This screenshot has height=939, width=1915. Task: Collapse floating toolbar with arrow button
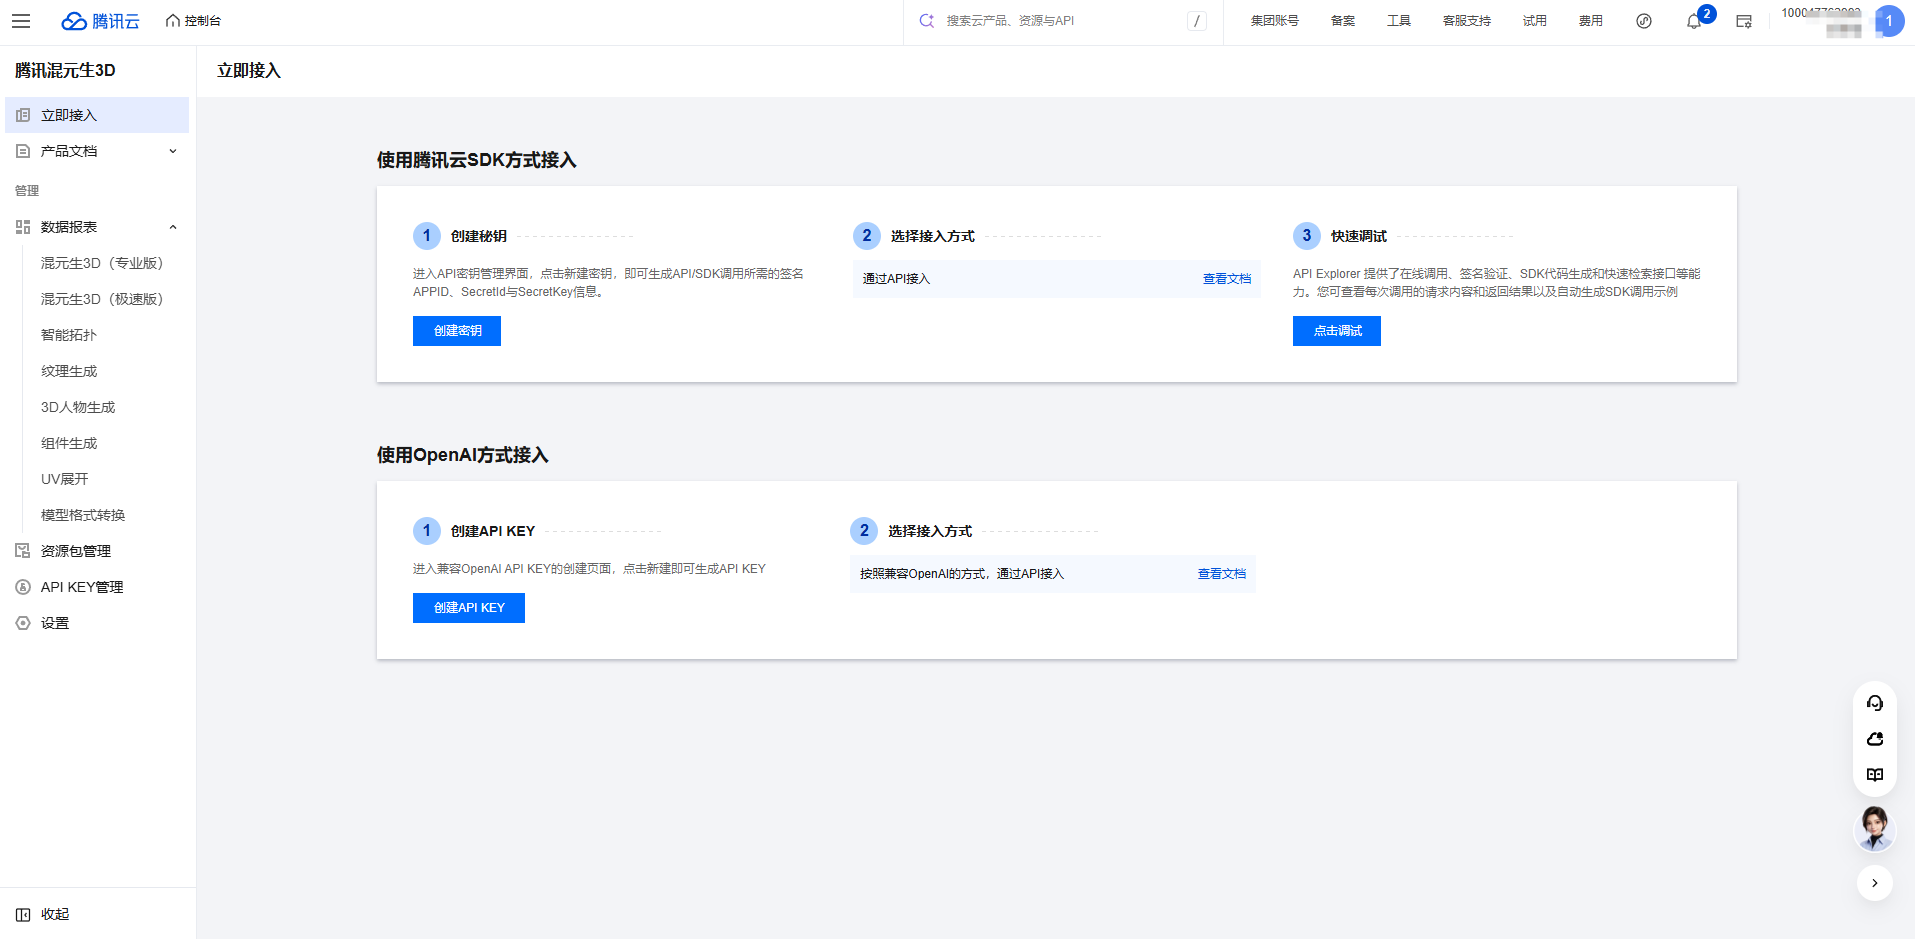click(1875, 883)
